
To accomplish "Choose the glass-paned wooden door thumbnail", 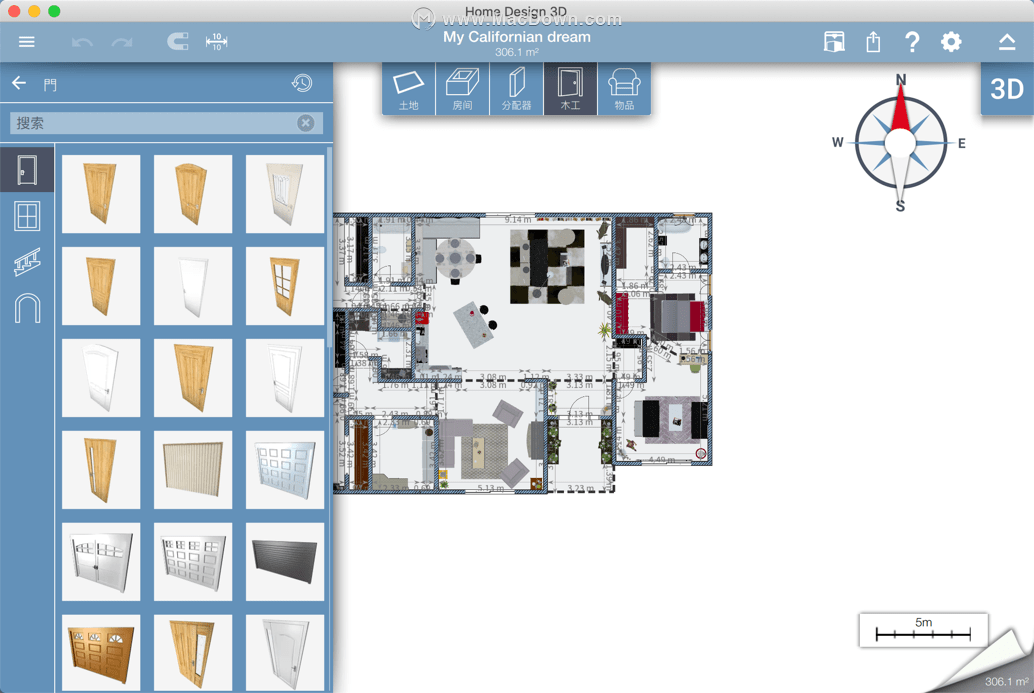I will click(285, 286).
